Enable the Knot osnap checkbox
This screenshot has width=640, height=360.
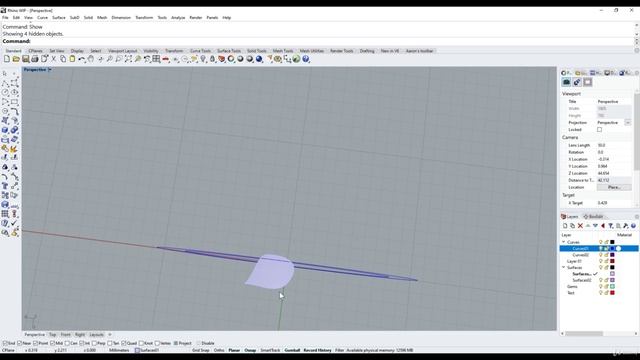(x=141, y=343)
